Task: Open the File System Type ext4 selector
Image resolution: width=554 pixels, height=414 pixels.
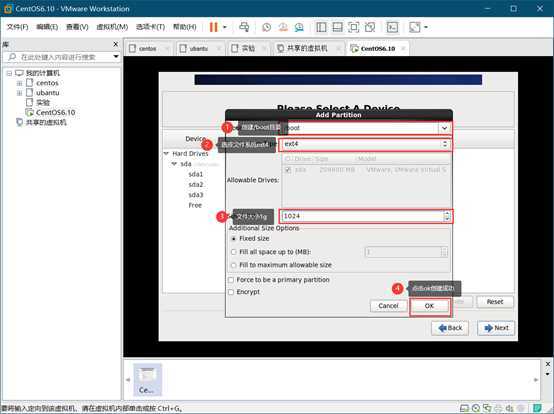Action: (365, 144)
